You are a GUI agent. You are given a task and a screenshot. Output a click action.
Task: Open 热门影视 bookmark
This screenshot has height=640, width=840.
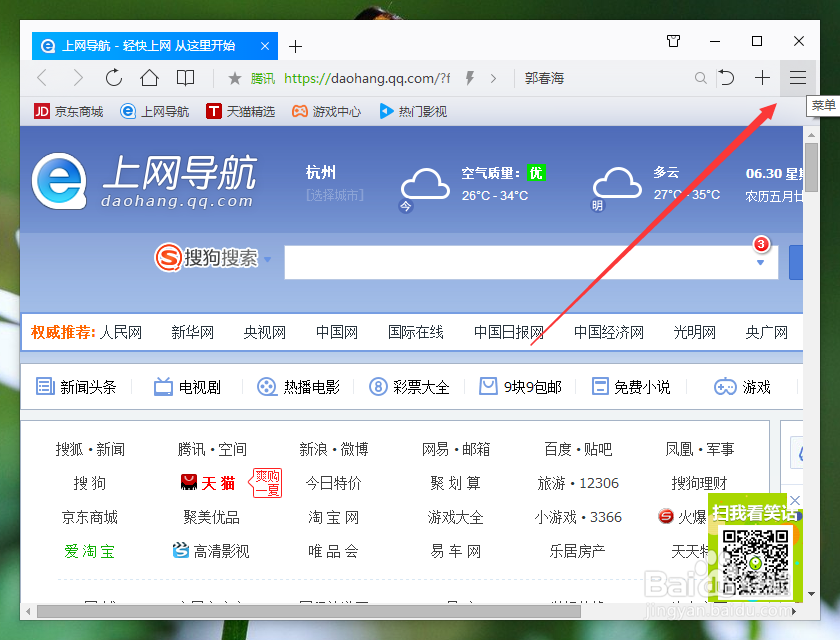413,111
